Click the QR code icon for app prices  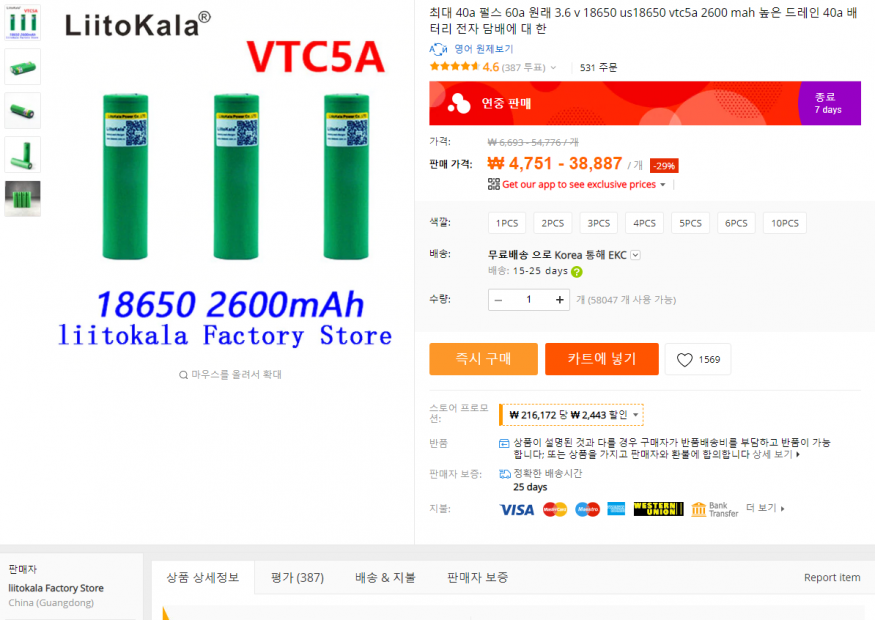pyautogui.click(x=493, y=184)
